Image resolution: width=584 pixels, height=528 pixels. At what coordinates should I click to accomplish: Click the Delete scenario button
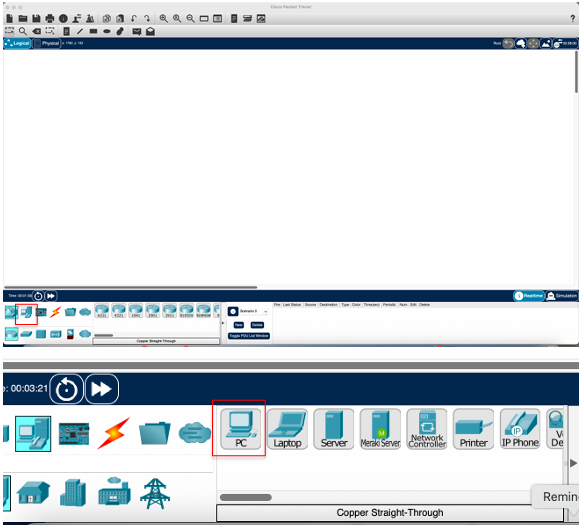coord(257,325)
